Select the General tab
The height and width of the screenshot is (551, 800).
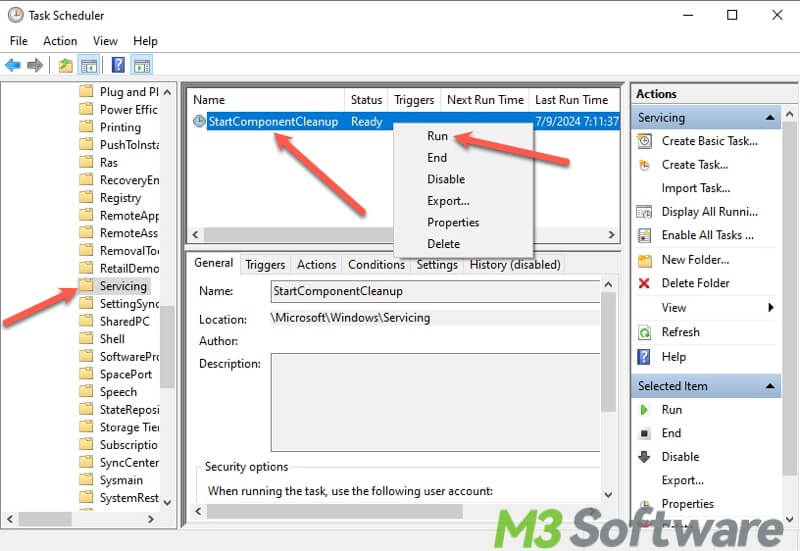[x=213, y=263]
